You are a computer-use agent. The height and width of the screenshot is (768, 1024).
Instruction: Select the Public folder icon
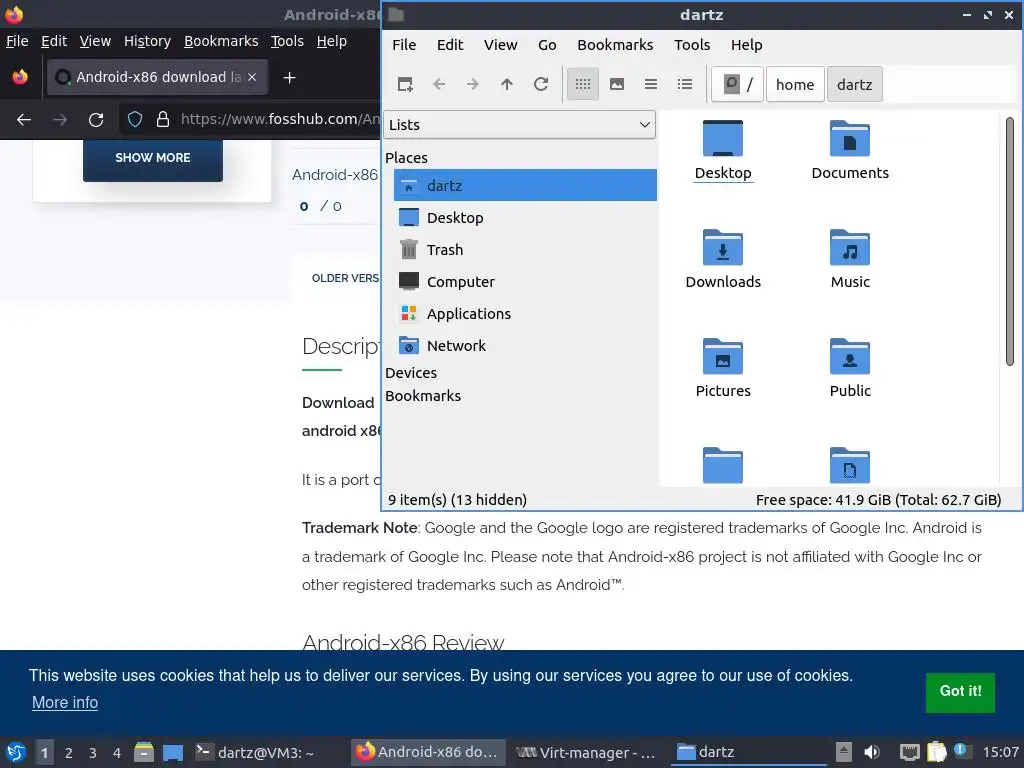pos(850,368)
